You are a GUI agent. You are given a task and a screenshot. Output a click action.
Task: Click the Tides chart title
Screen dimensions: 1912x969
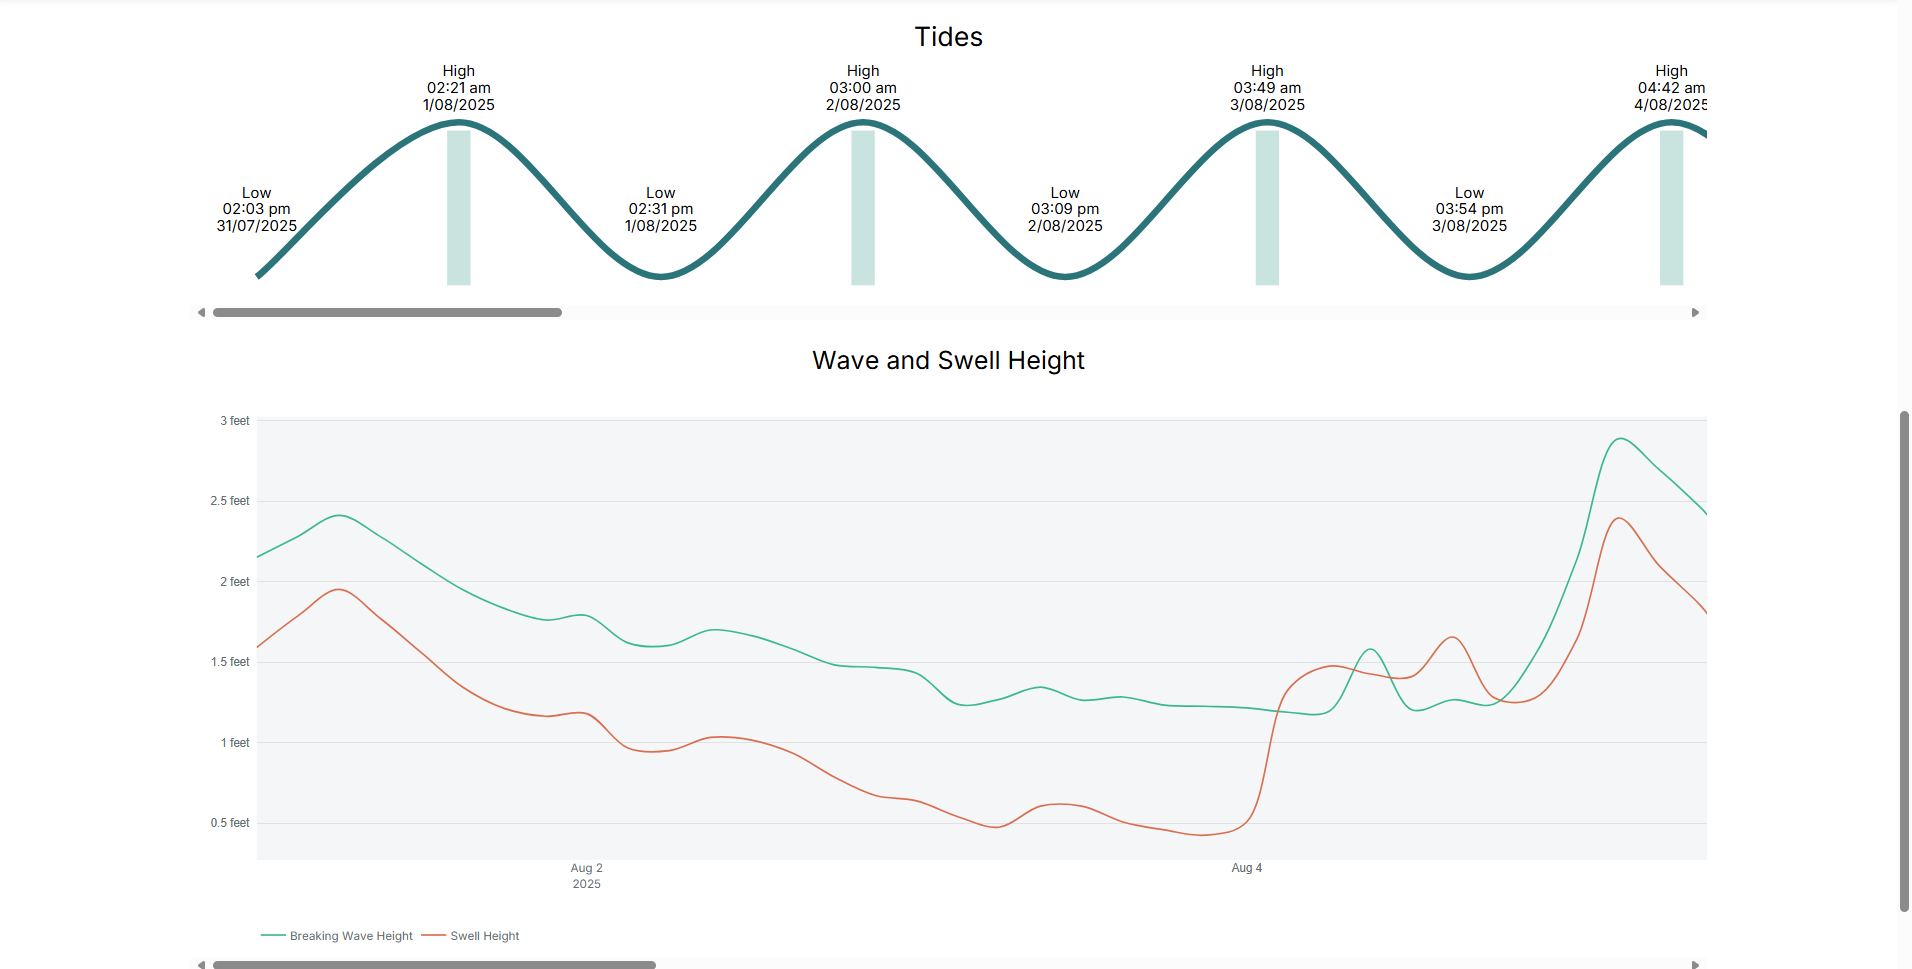(948, 37)
